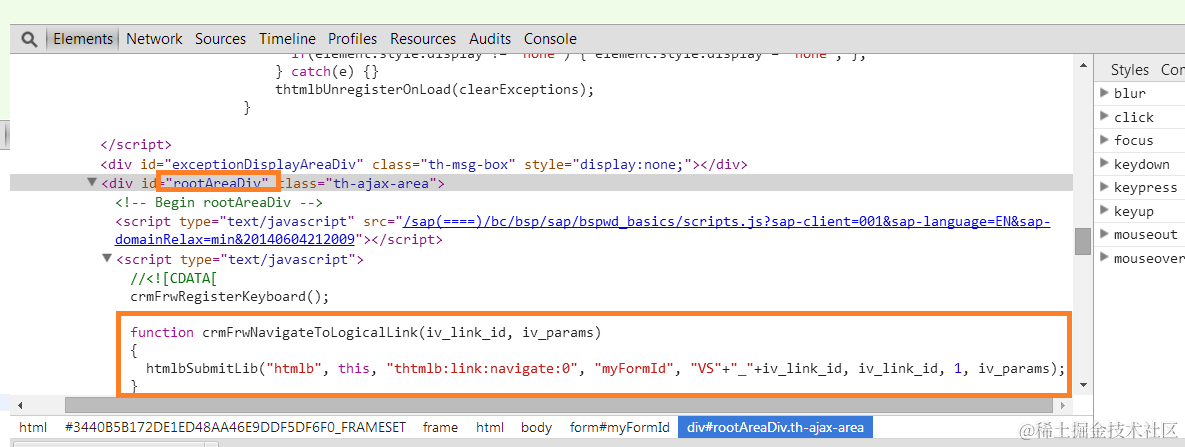Collapse the script type text/javascript node
The width and height of the screenshot is (1185, 447).
(x=107, y=259)
